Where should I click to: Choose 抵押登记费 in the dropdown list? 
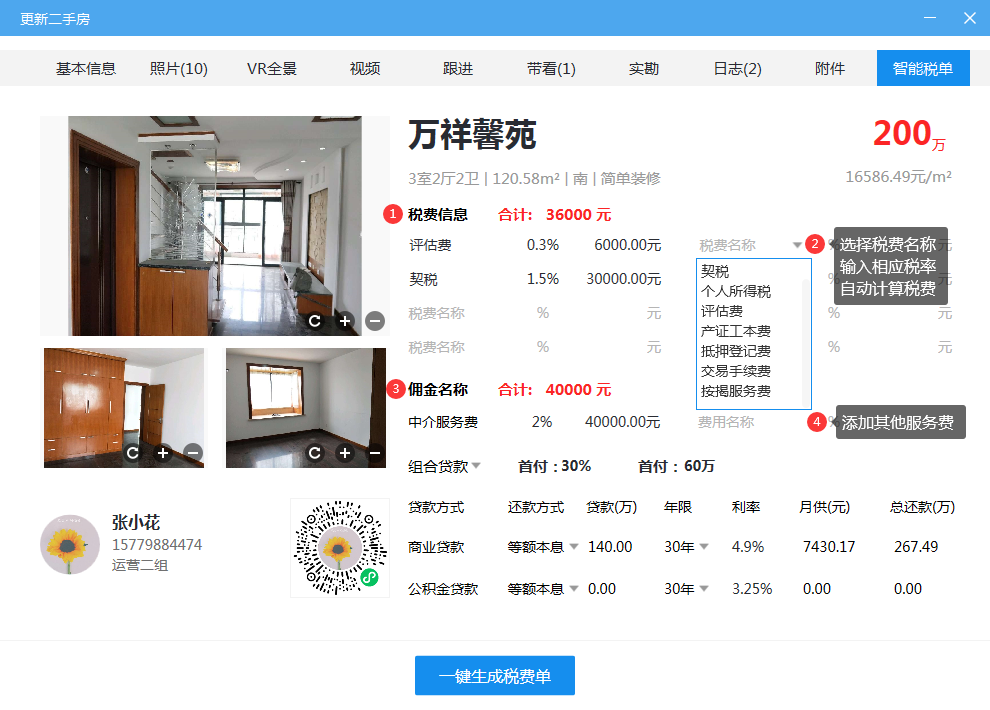[736, 351]
